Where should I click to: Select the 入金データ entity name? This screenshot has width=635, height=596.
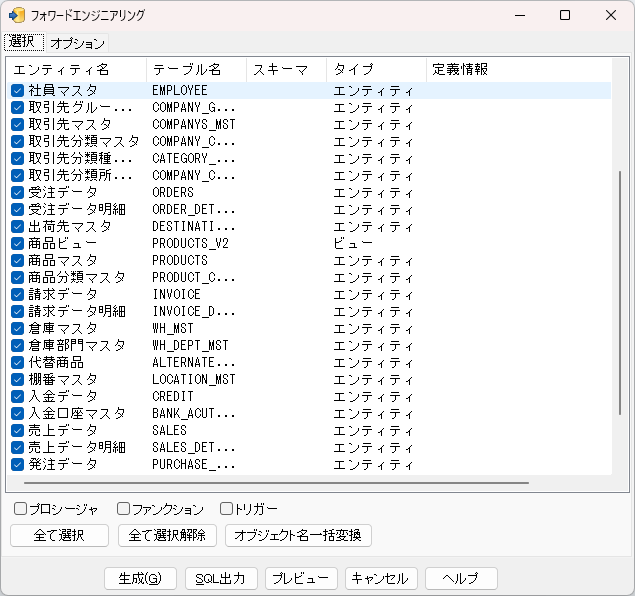(x=63, y=396)
